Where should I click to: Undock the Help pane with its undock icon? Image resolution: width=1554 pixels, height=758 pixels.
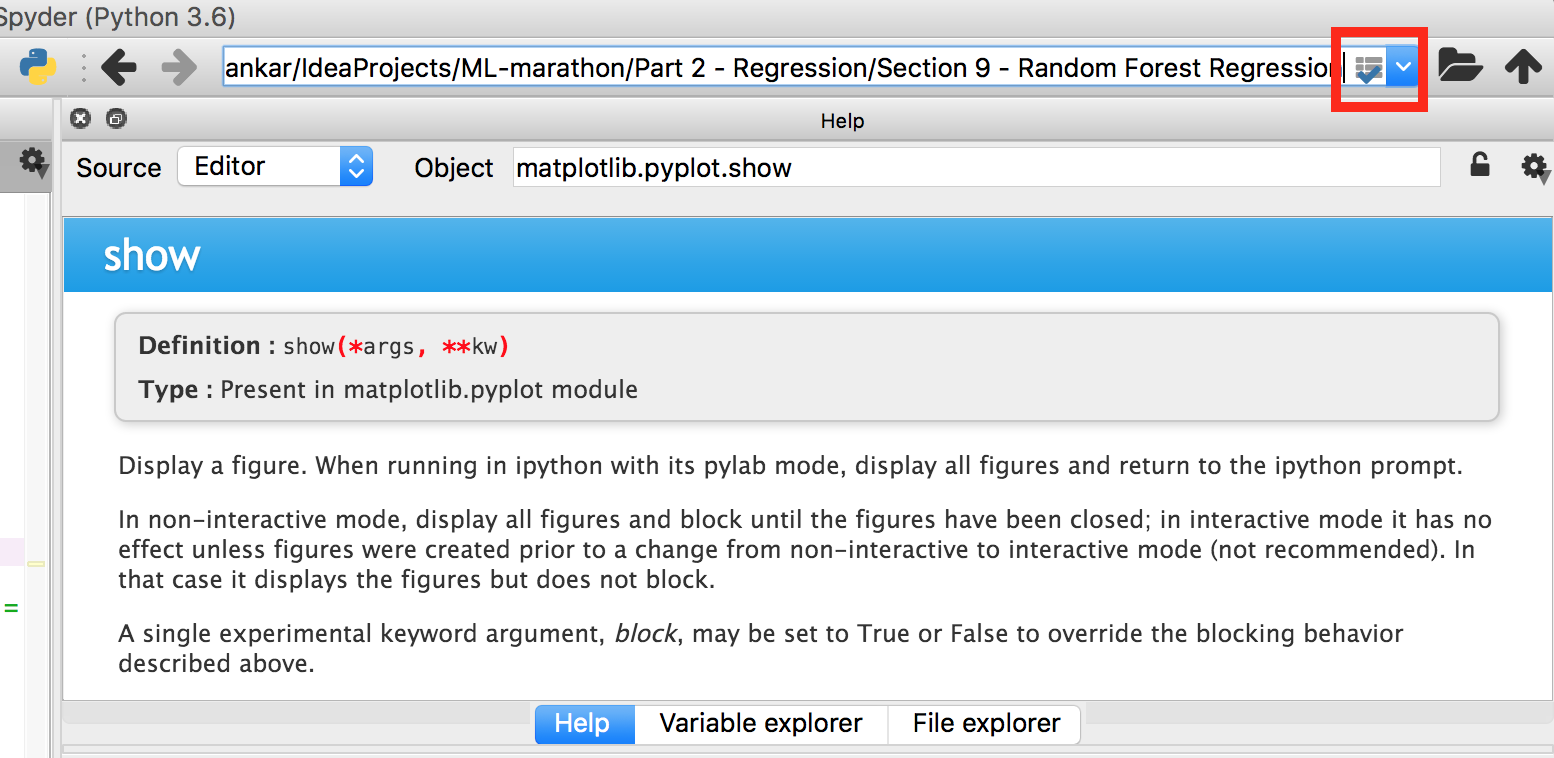[x=115, y=118]
